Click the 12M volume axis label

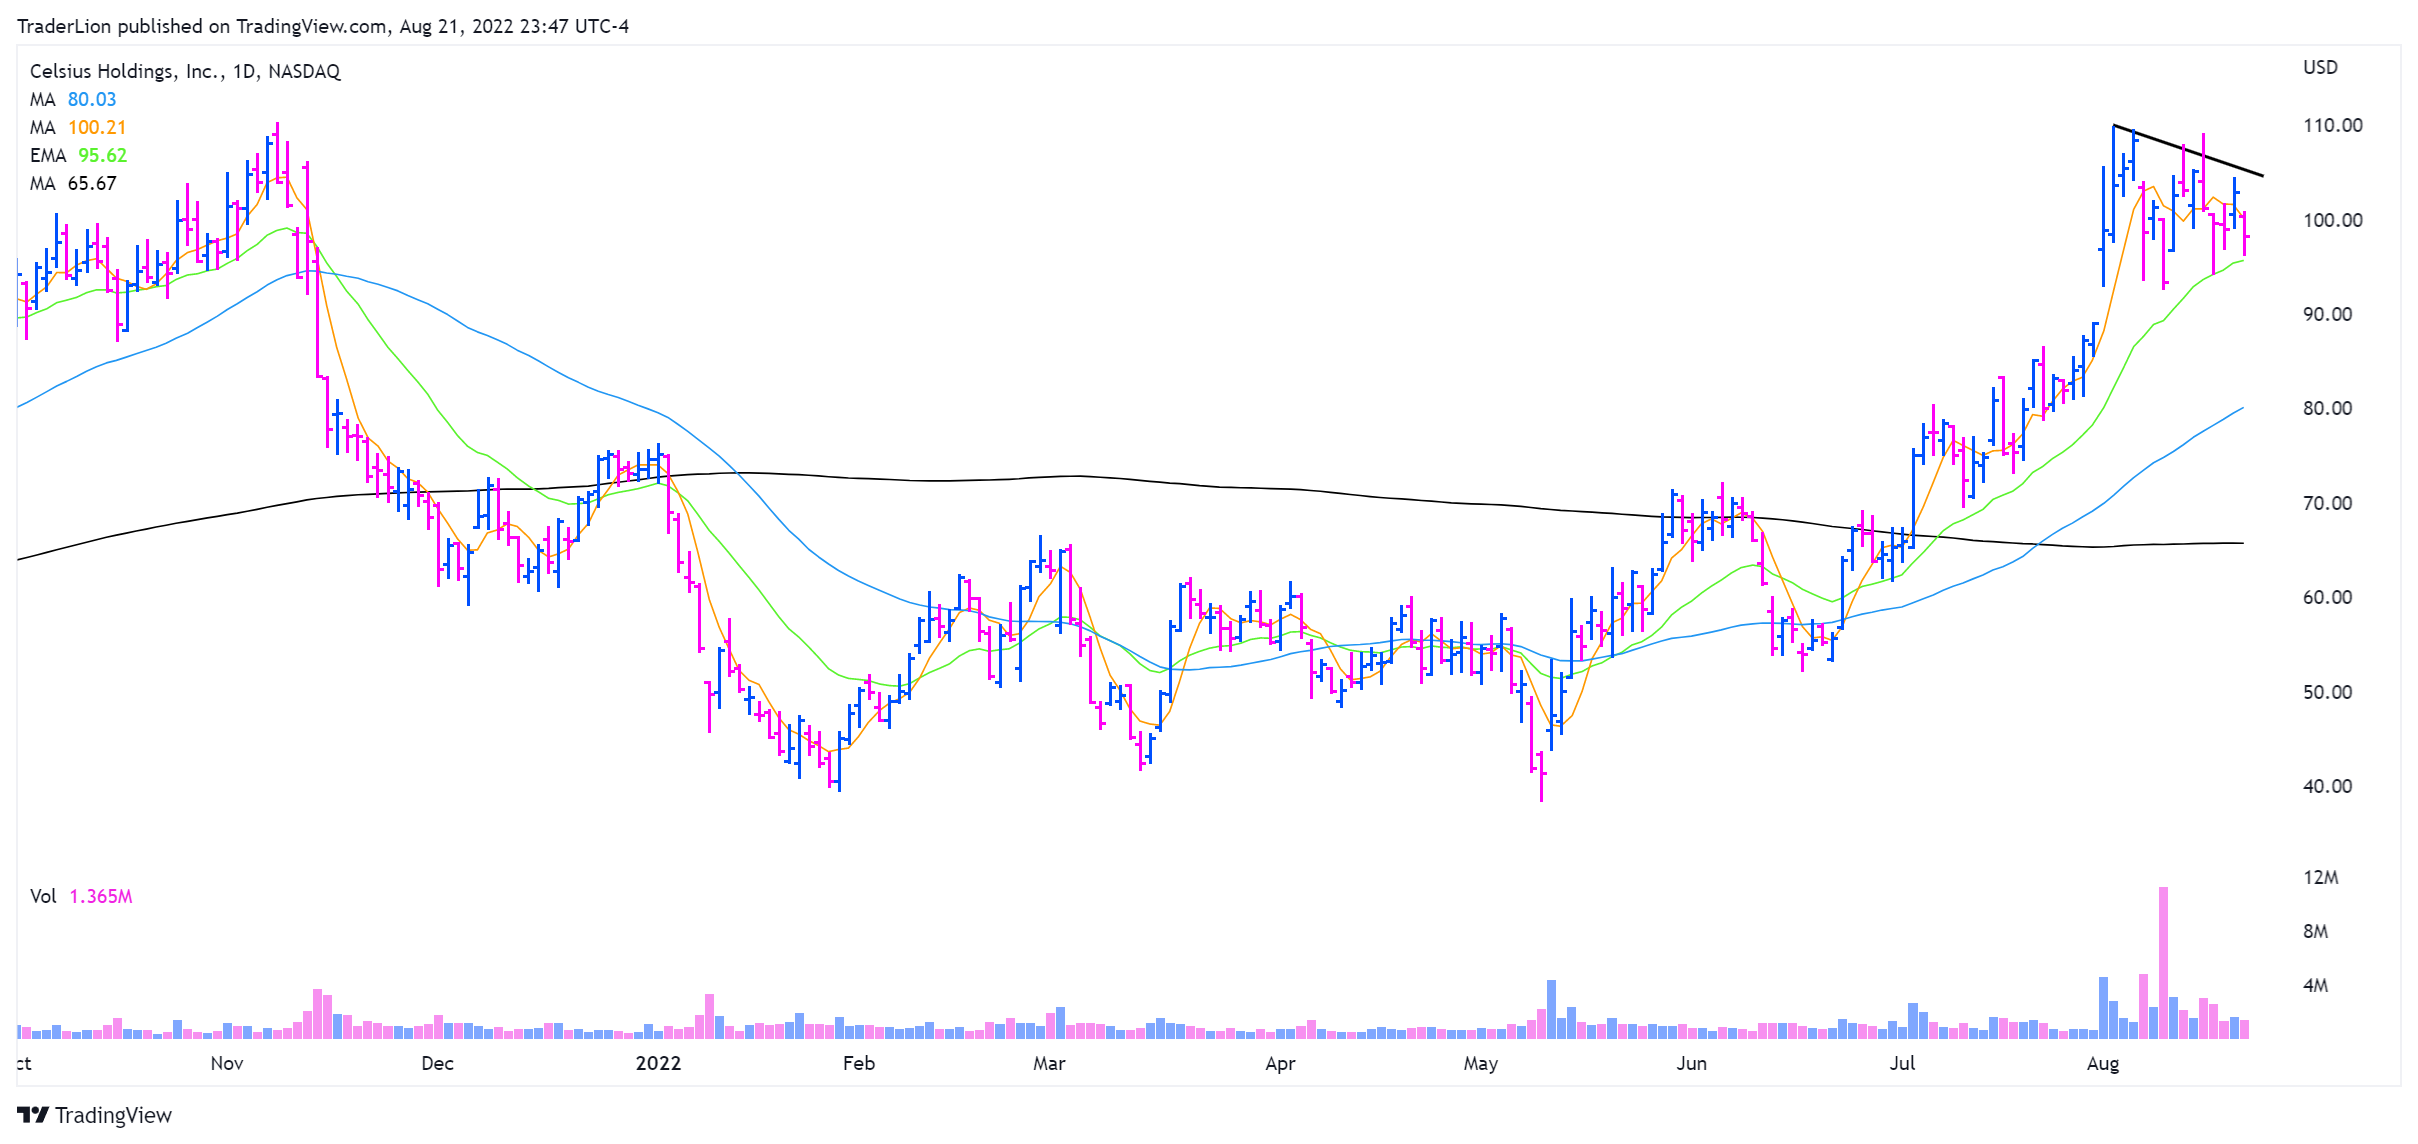(2321, 877)
